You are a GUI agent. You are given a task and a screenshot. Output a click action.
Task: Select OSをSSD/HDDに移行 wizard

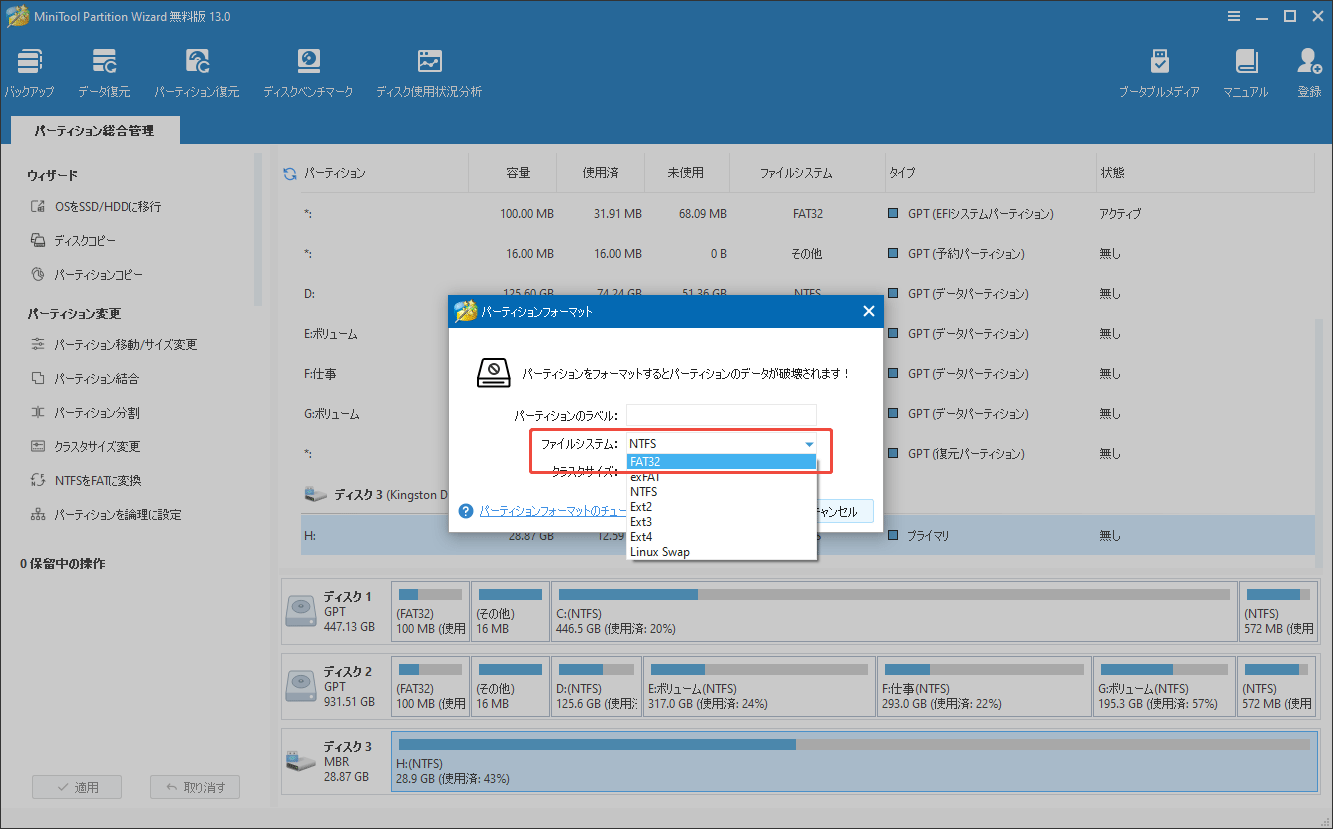tap(96, 207)
